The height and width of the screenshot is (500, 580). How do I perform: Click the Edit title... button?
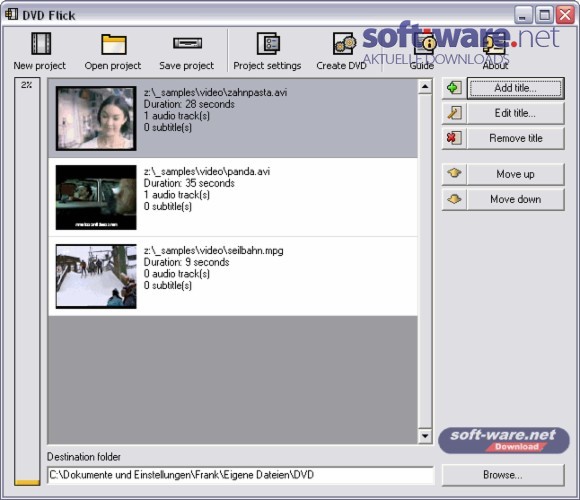516,113
